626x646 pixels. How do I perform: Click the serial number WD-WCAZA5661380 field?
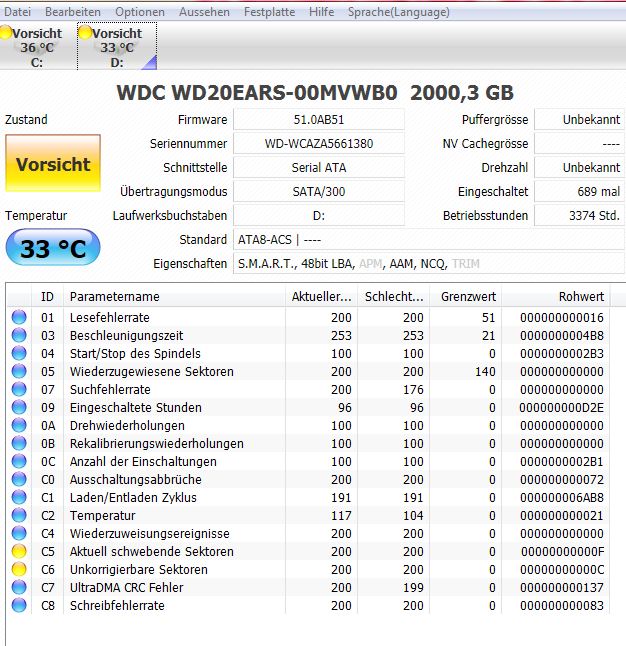tap(319, 144)
